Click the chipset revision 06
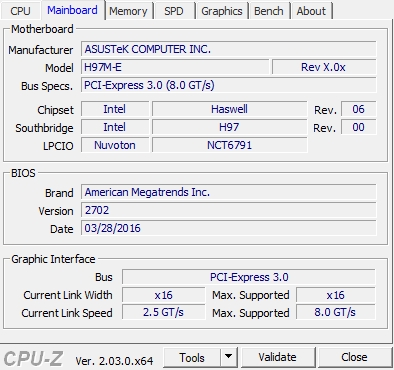 359,109
